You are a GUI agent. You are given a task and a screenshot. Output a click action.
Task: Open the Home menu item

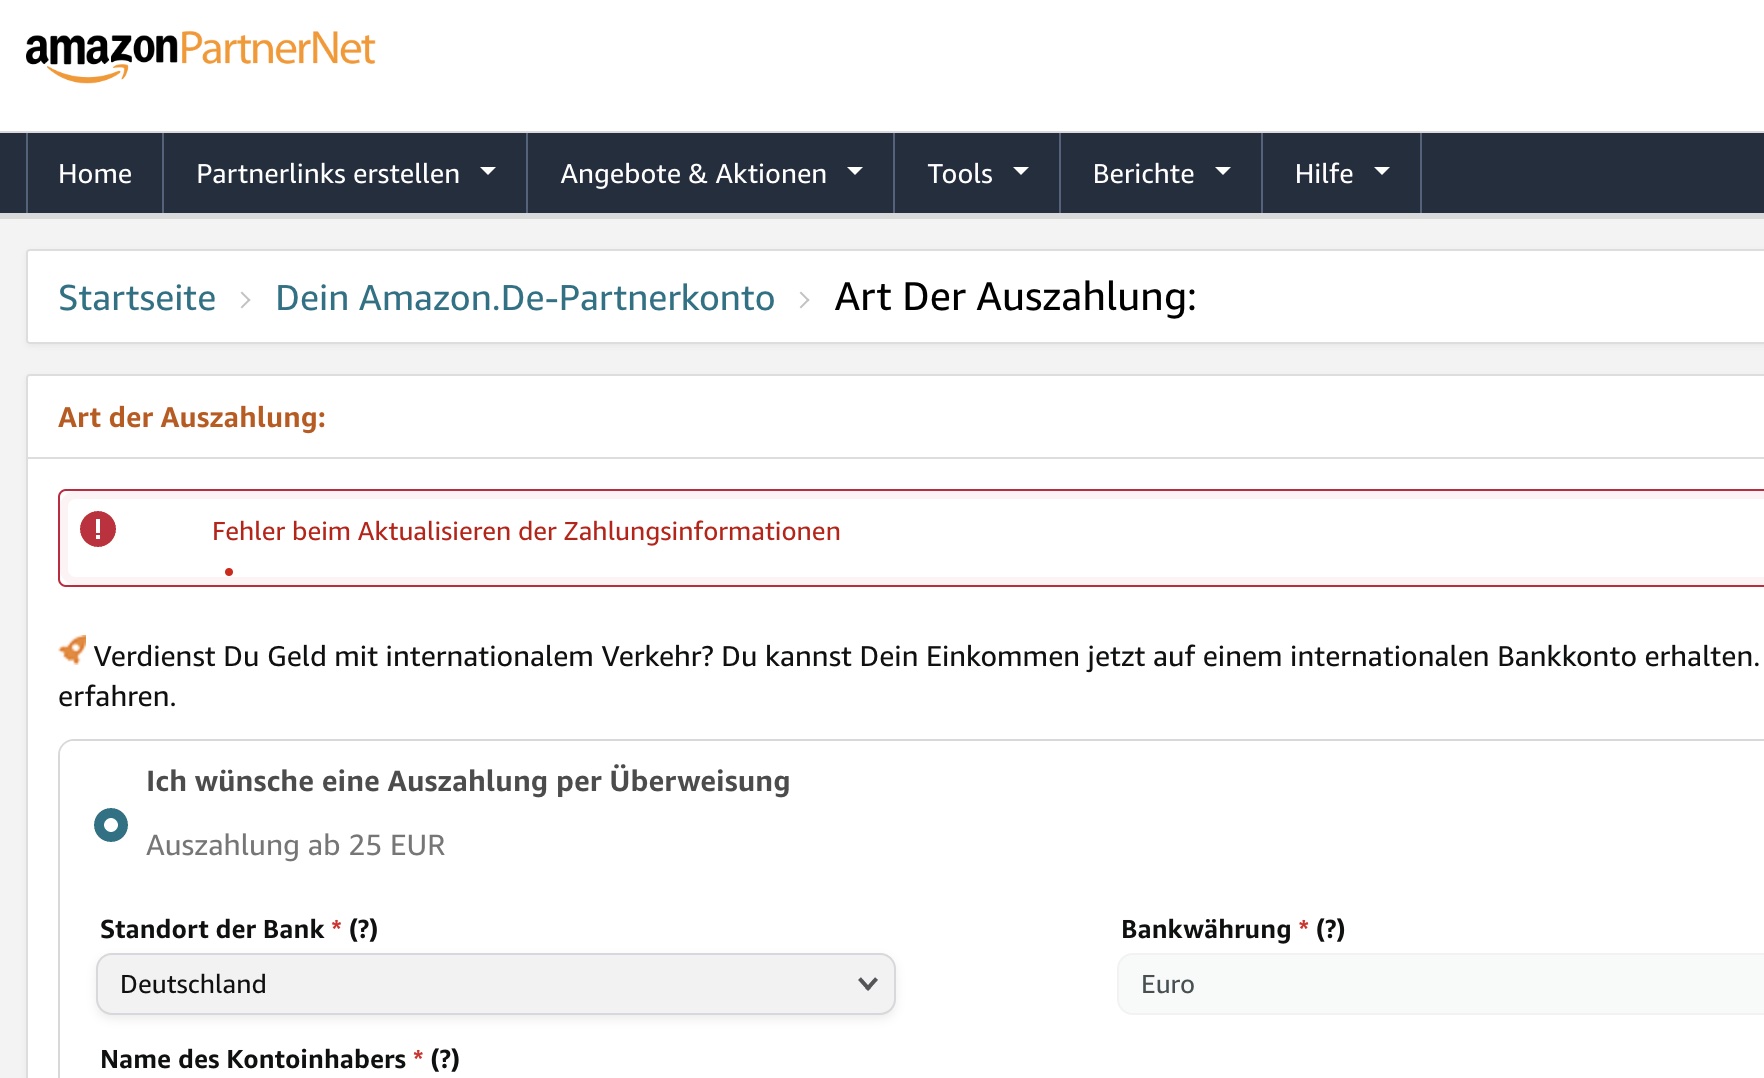[x=95, y=172]
